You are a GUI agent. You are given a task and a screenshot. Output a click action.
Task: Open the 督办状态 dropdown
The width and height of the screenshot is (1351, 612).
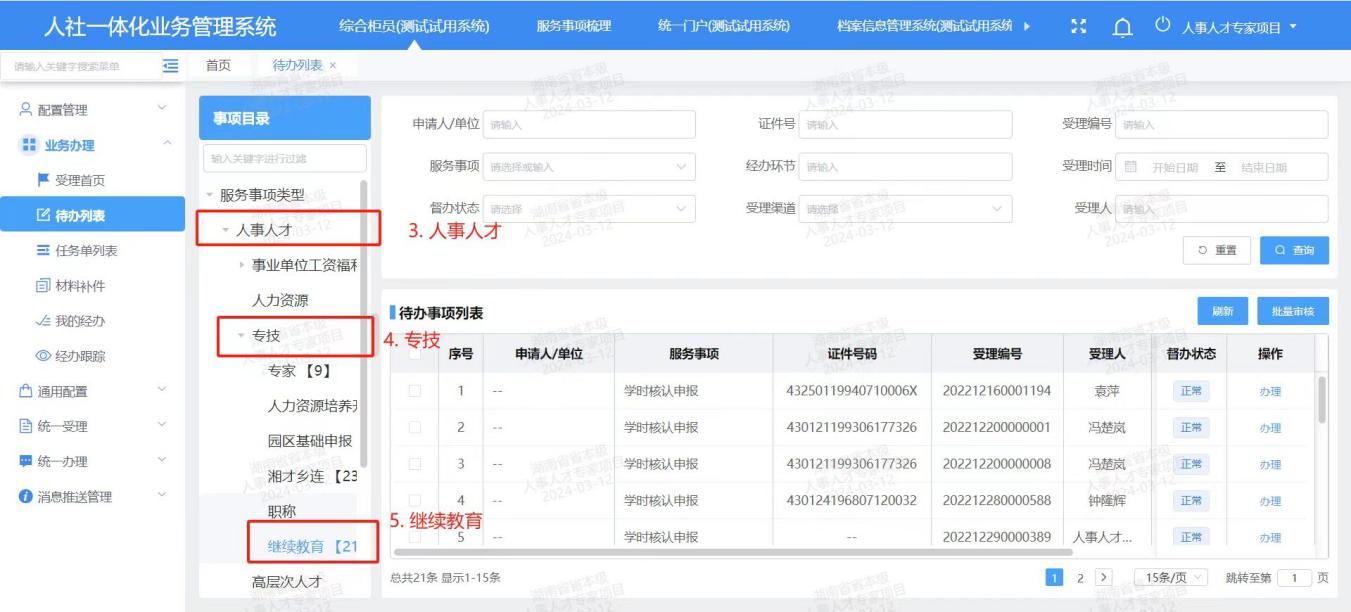589,209
